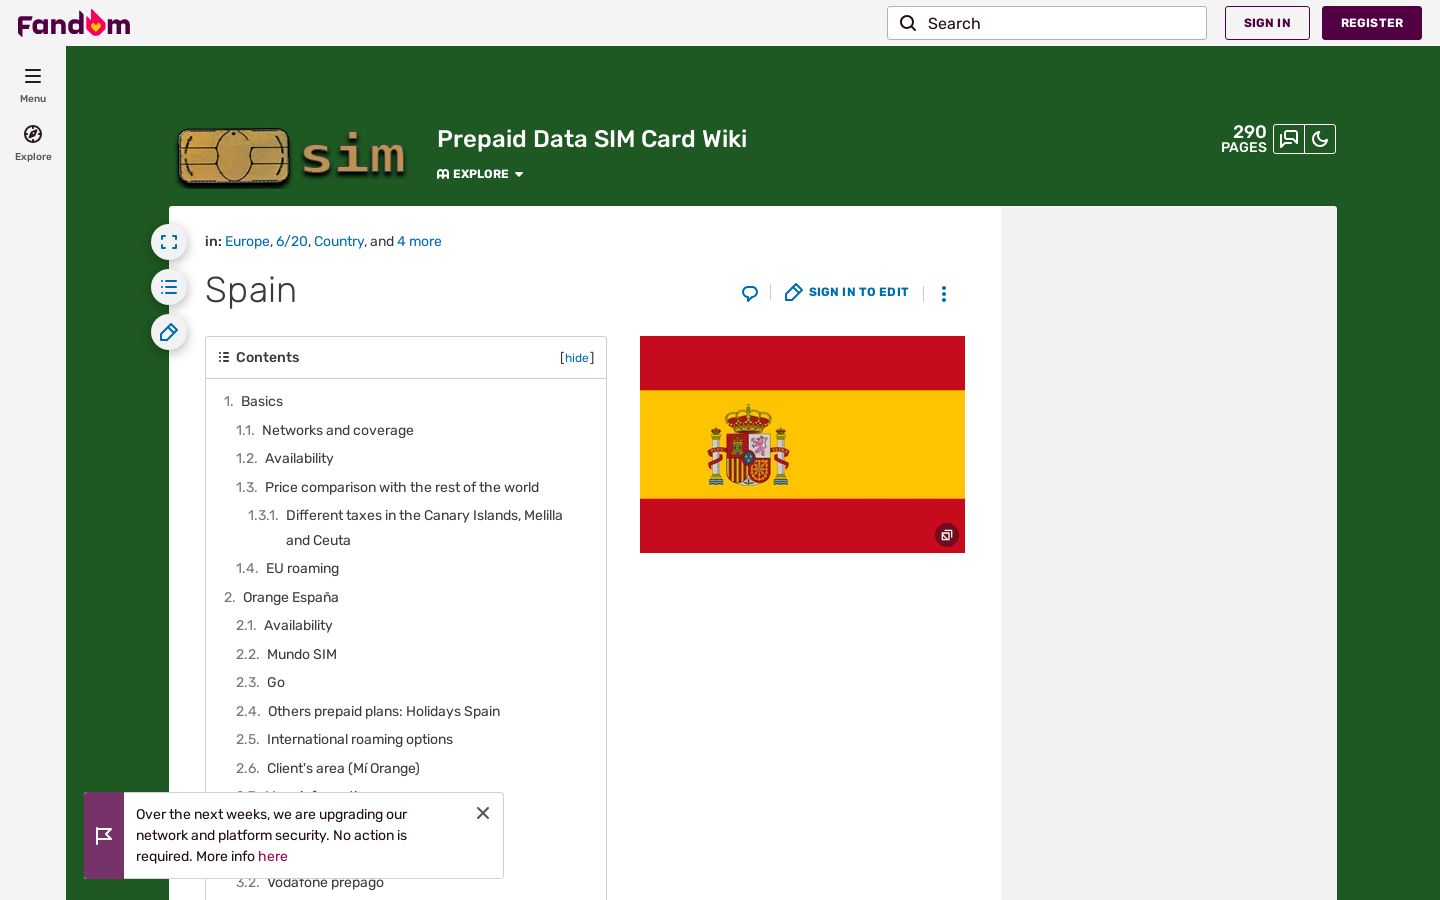Go to Orange España section

(x=291, y=597)
